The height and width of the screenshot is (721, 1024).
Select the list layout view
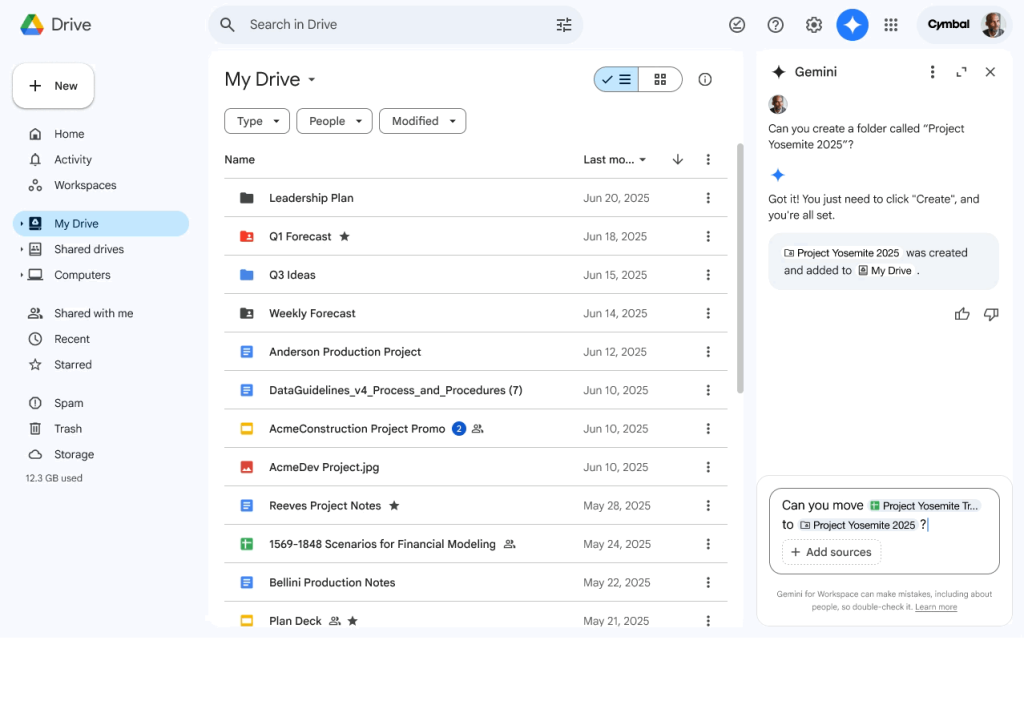(x=617, y=80)
